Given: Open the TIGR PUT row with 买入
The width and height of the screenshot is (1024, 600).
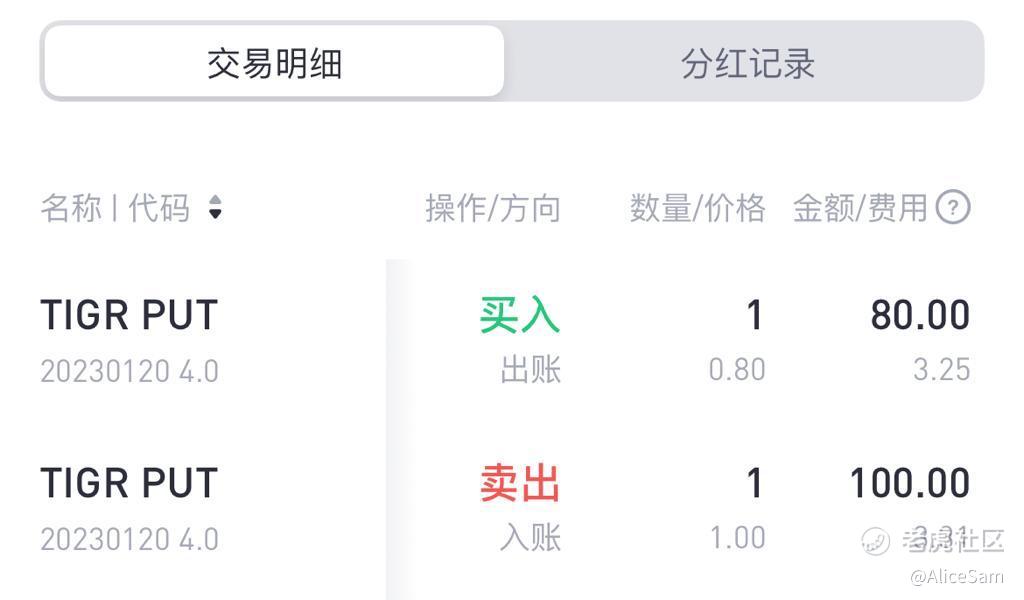Looking at the screenshot, I should pyautogui.click(x=129, y=316).
